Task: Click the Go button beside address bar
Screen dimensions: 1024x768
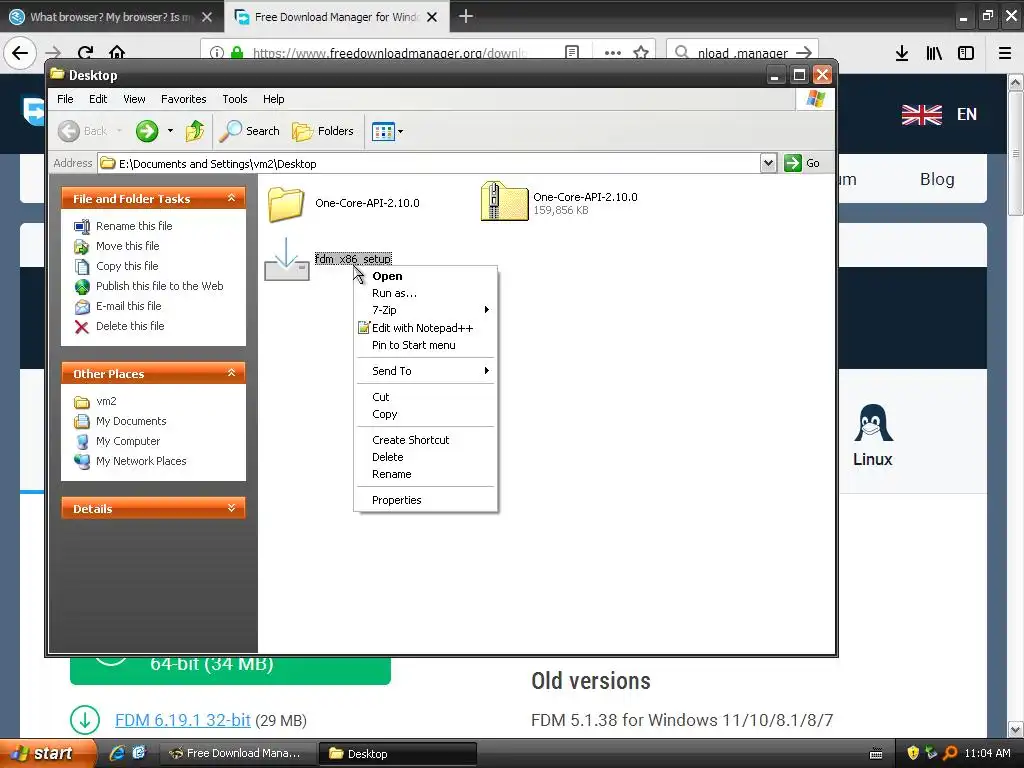Action: 802,163
